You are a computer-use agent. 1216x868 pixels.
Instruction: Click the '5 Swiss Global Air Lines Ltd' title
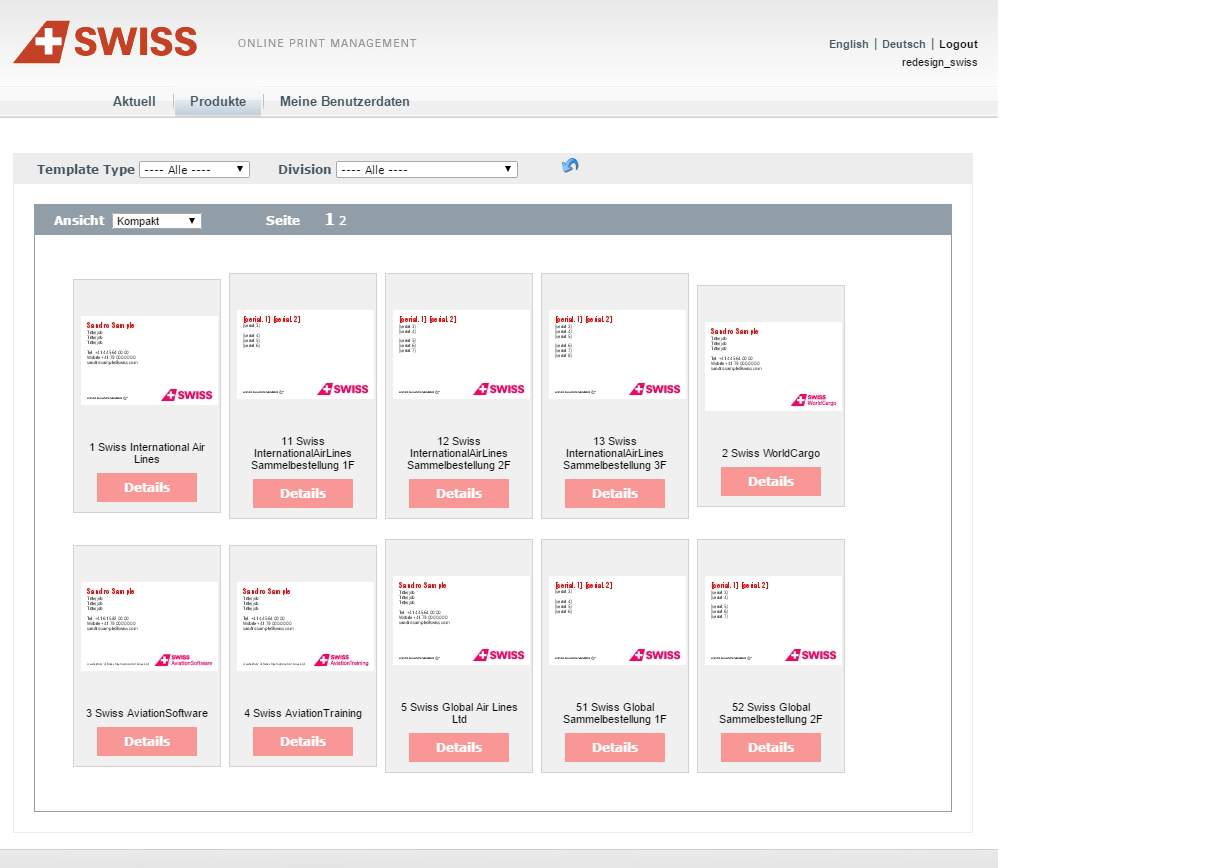pos(459,713)
